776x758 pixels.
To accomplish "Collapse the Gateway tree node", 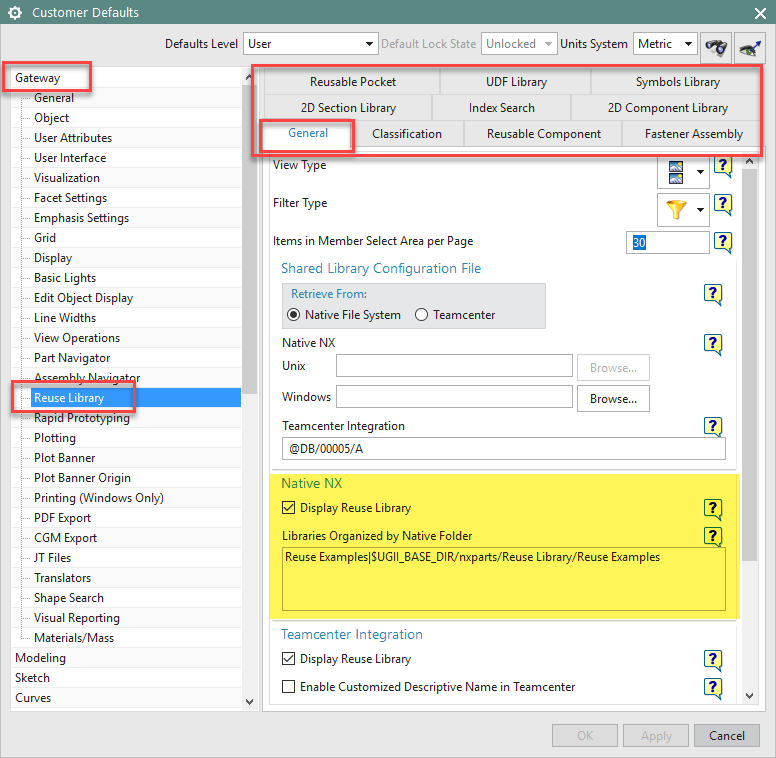I will (x=38, y=78).
